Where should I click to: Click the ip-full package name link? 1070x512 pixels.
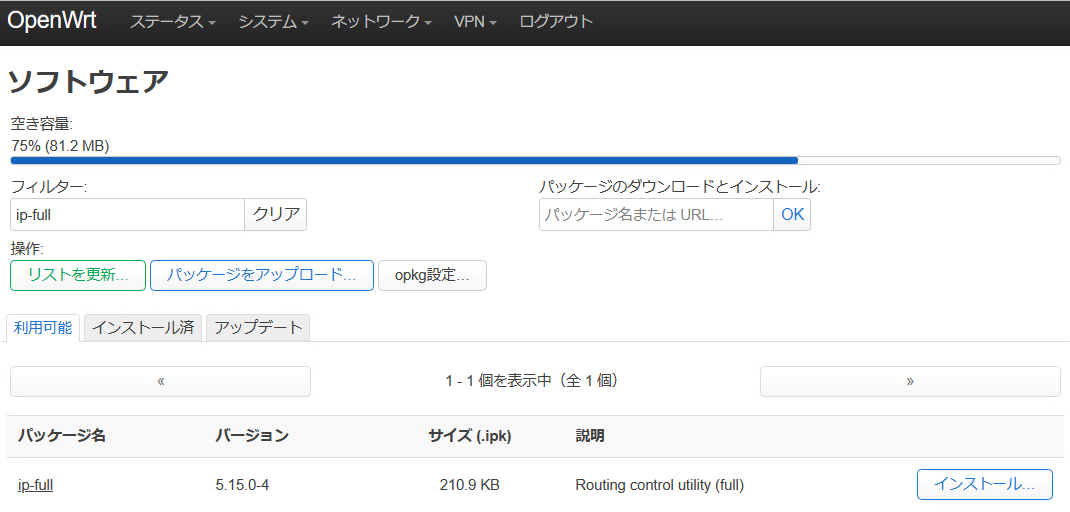click(35, 485)
